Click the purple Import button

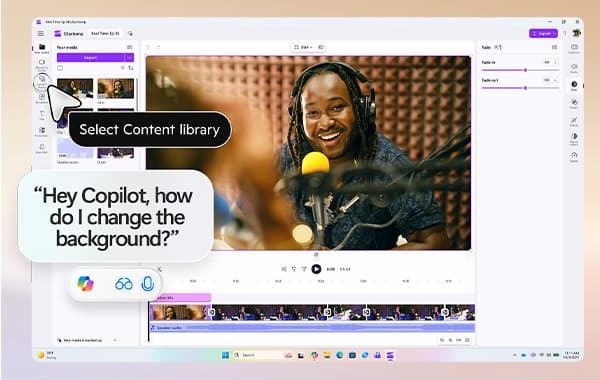91,57
